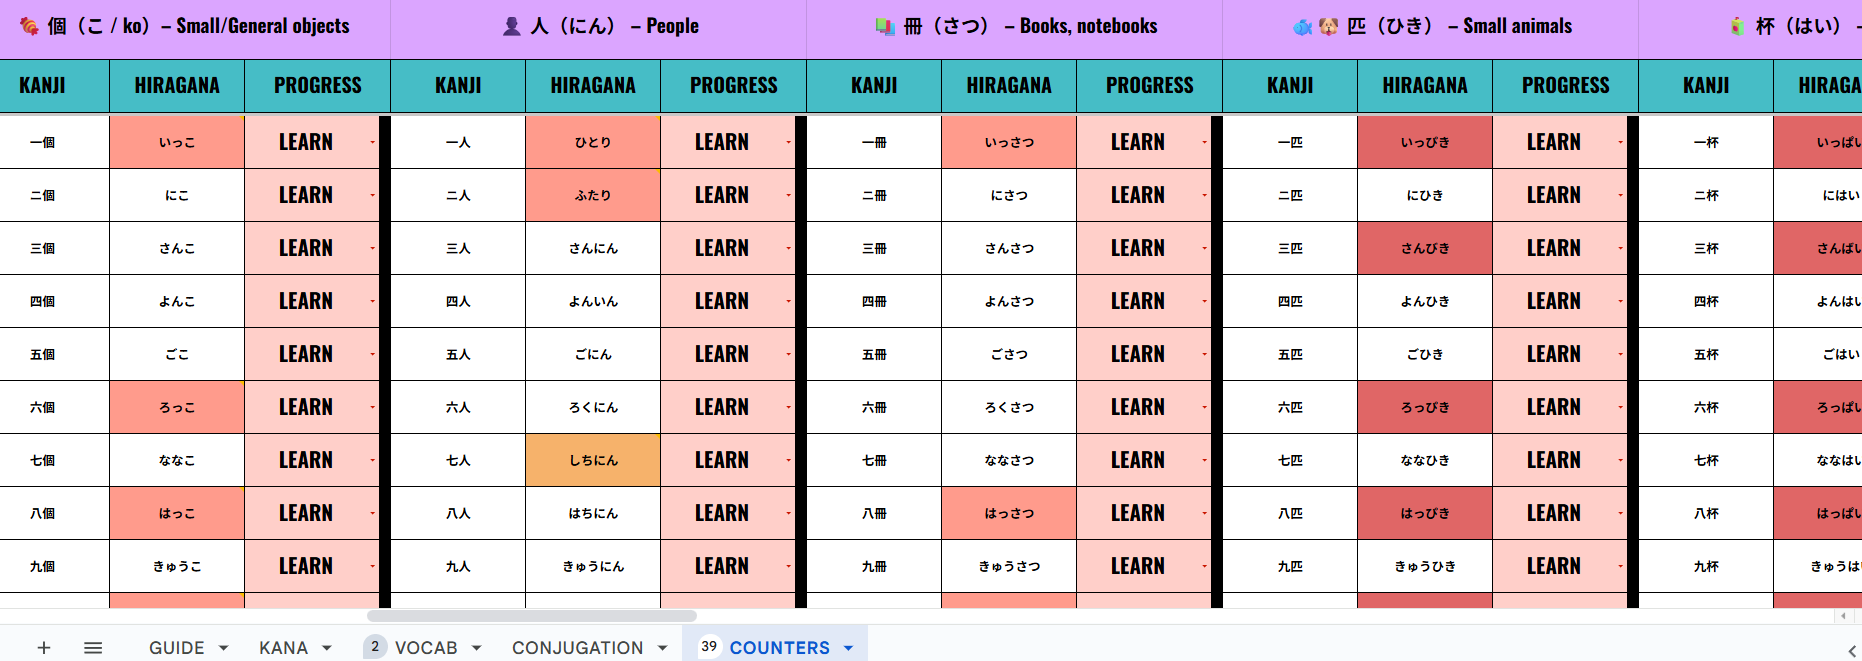Click the horizontal scrollbar thumb
Image resolution: width=1862 pixels, height=661 pixels.
pos(531,616)
